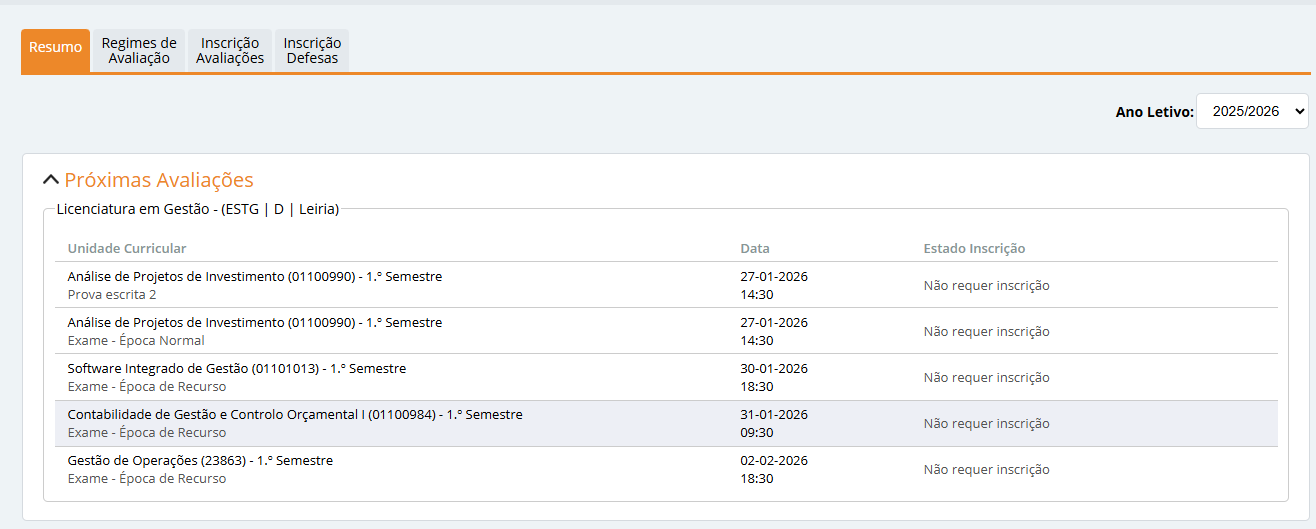1316x529 pixels.
Task: Select the Inscrição Defesas tab
Action: (312, 50)
